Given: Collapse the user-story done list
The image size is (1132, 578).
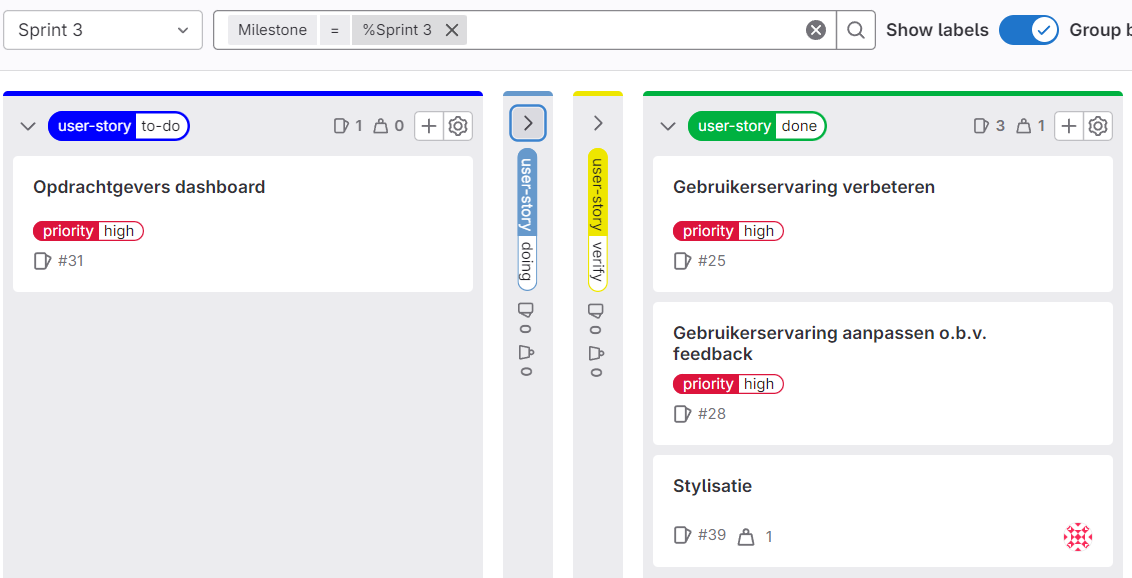Looking at the screenshot, I should coord(668,126).
